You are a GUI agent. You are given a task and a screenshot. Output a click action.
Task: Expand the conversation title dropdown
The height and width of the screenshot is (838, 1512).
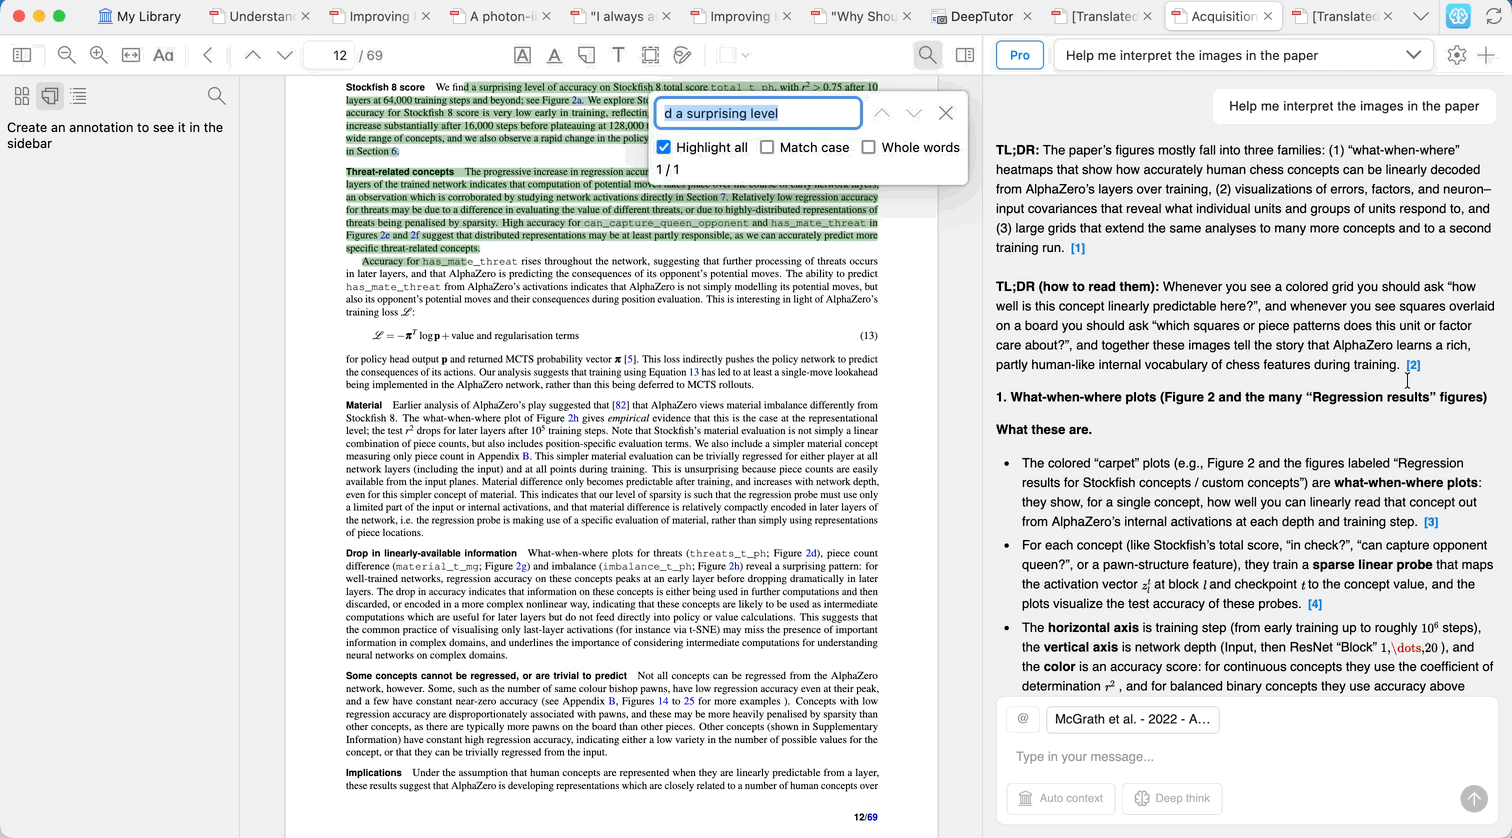[1413, 55]
